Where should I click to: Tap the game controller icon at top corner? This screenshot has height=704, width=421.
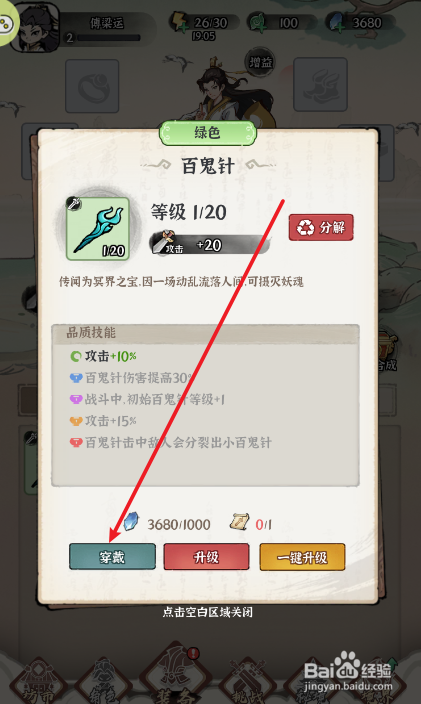pyautogui.click(x=6, y=23)
